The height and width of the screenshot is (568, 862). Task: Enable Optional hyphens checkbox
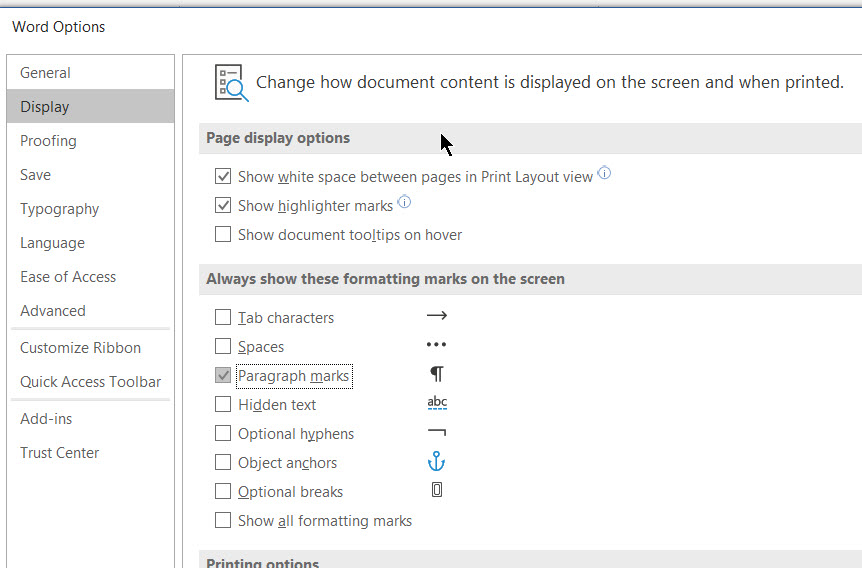click(x=223, y=433)
